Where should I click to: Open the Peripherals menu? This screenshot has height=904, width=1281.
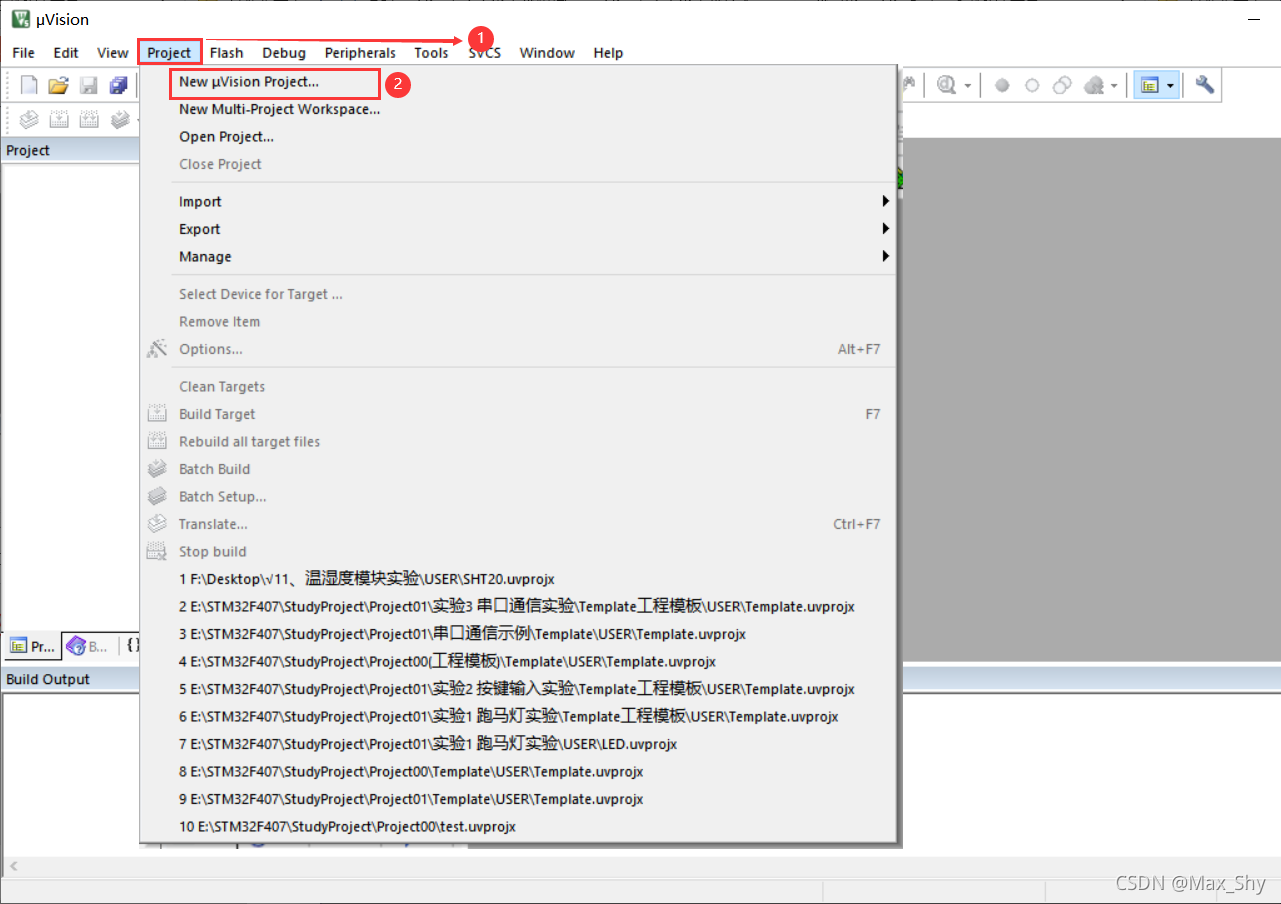click(x=360, y=53)
